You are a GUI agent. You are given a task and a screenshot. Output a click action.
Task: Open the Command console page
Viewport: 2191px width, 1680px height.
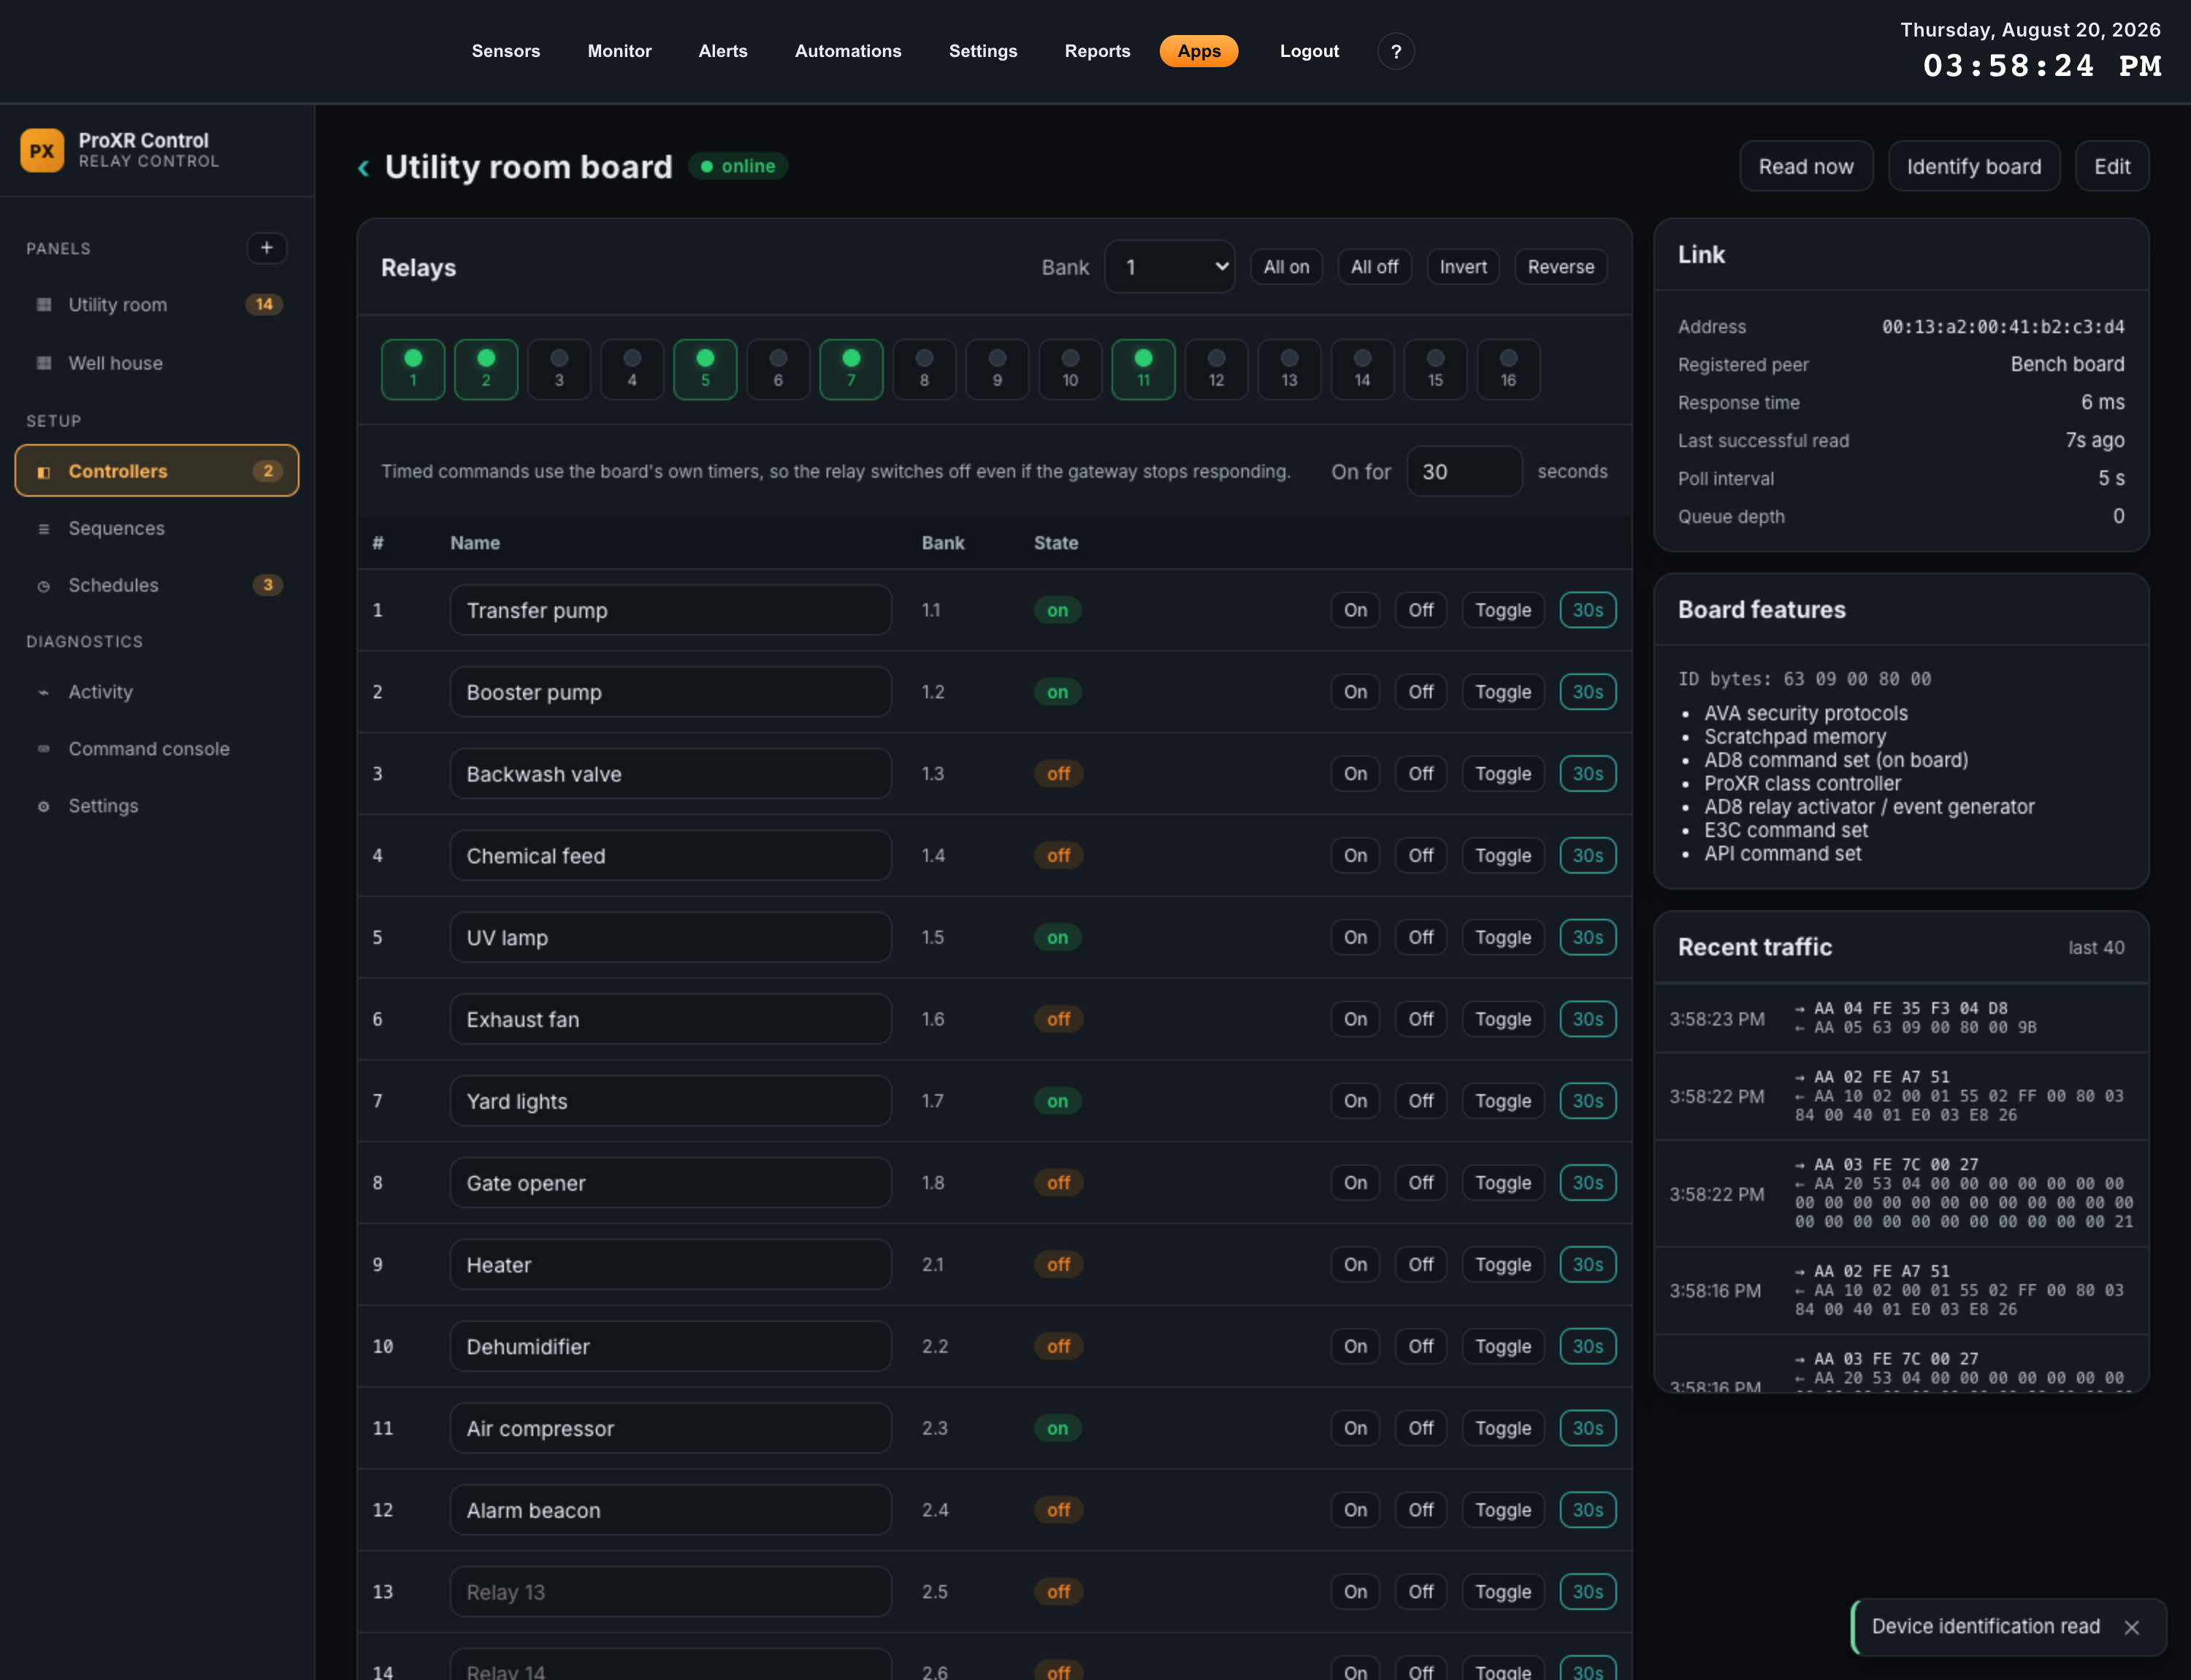157,749
